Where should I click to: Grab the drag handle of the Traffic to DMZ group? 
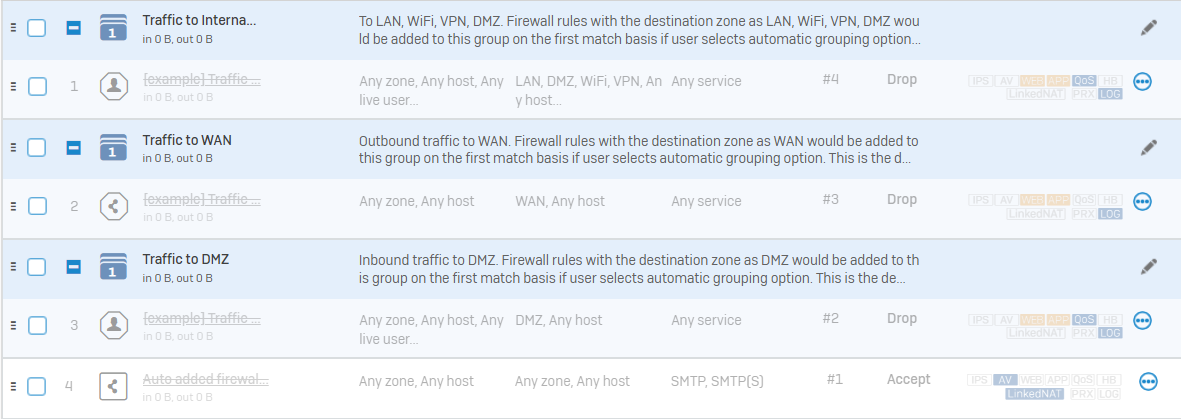tap(13, 266)
